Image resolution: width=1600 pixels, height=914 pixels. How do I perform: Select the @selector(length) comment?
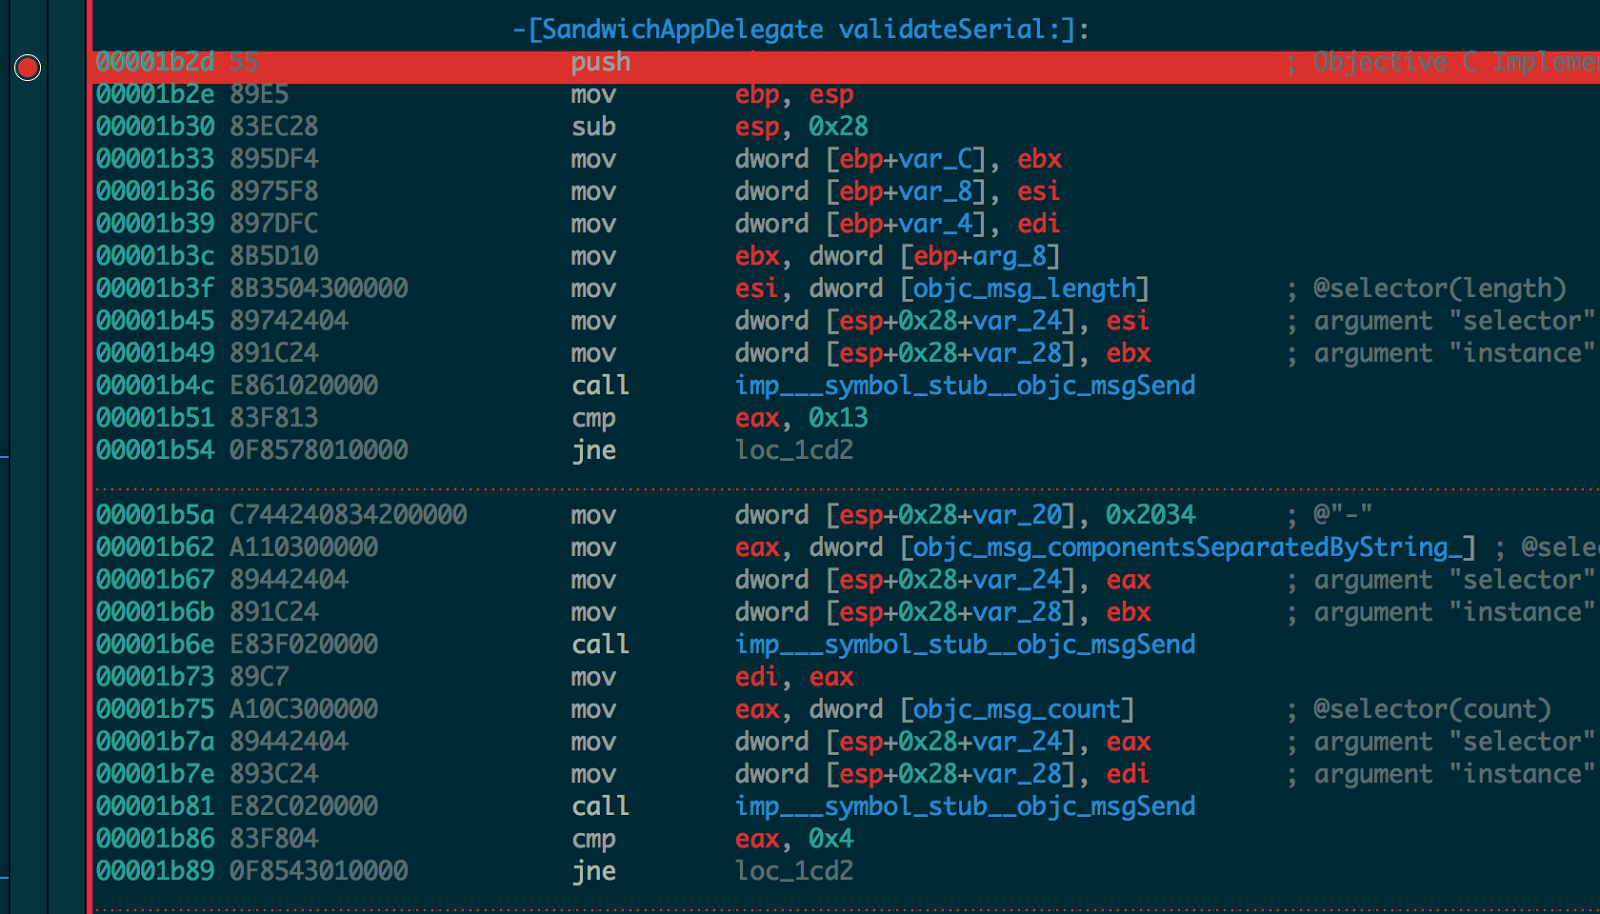click(x=1439, y=289)
